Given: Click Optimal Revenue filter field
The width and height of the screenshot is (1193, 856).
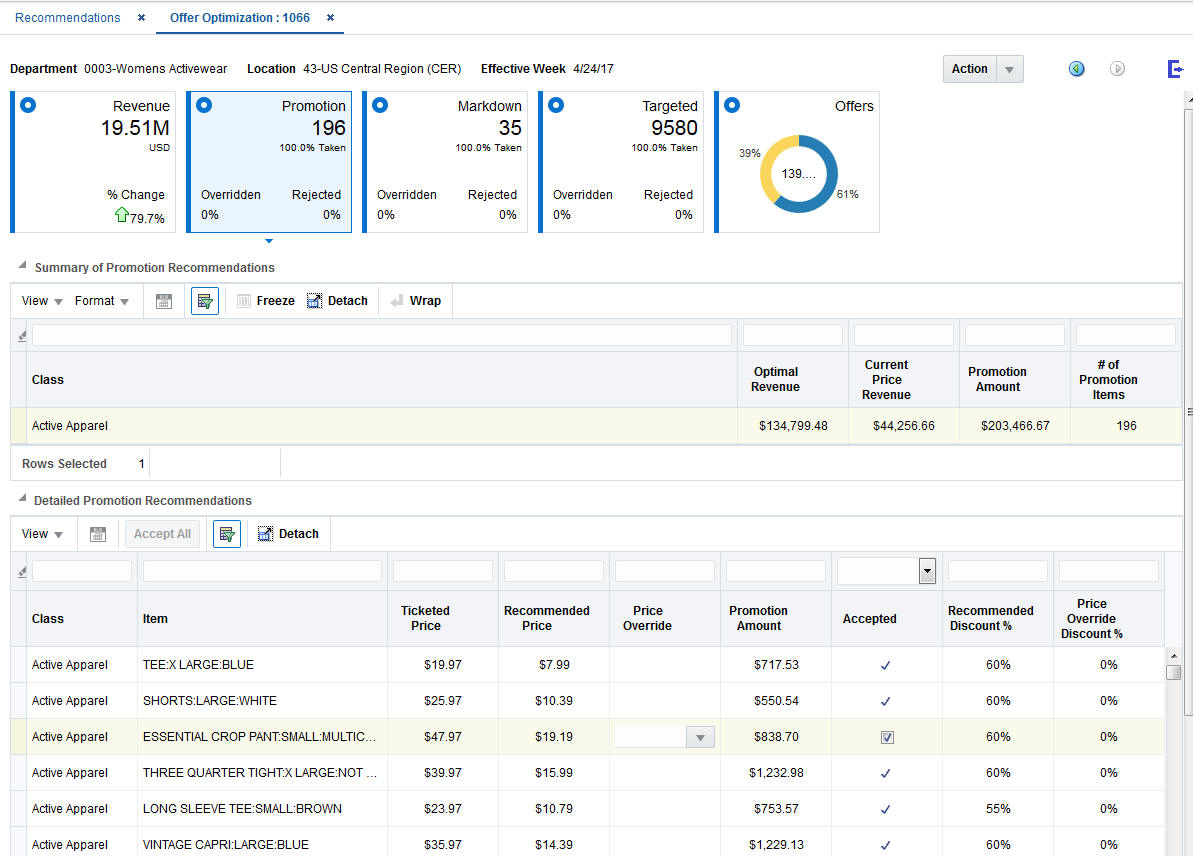Looking at the screenshot, I should click(x=792, y=335).
